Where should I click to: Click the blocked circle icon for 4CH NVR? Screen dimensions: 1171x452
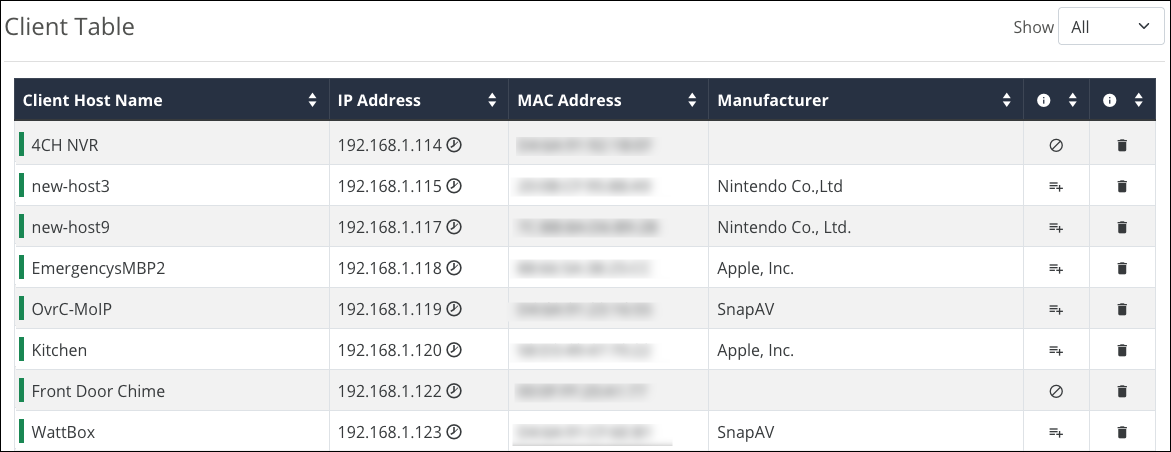coord(1056,146)
